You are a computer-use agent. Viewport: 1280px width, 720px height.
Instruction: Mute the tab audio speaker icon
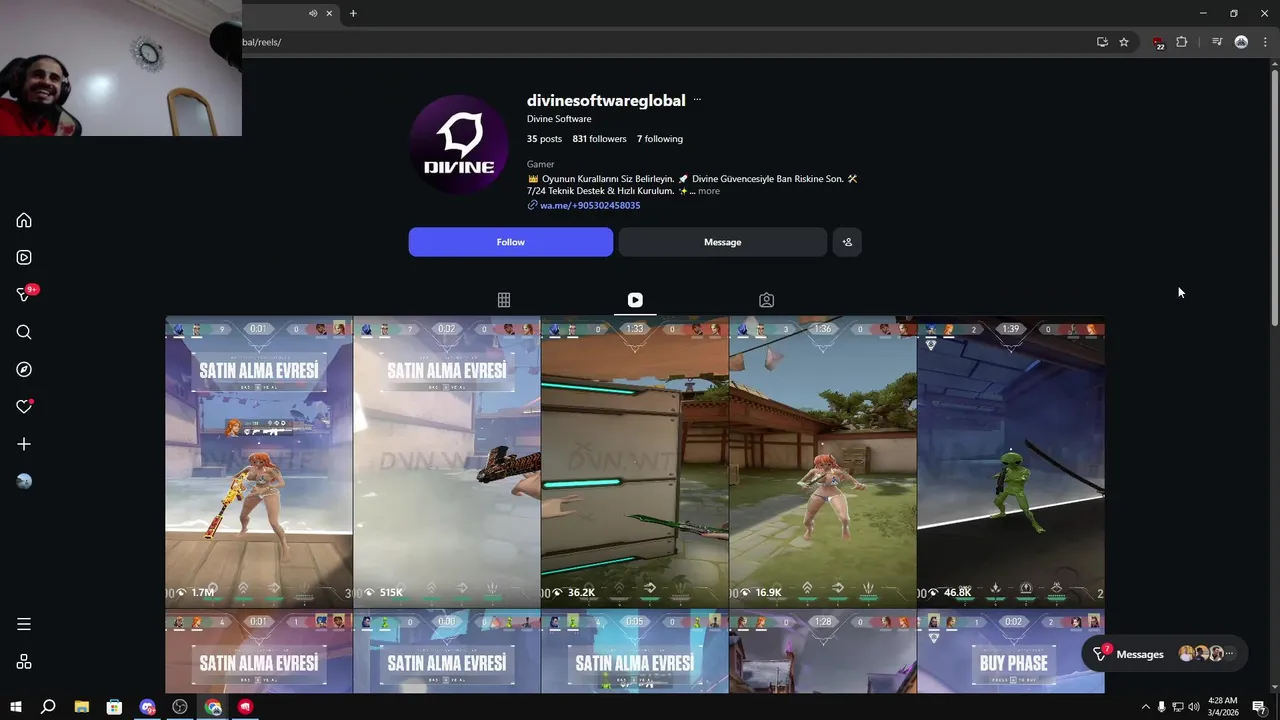313,13
